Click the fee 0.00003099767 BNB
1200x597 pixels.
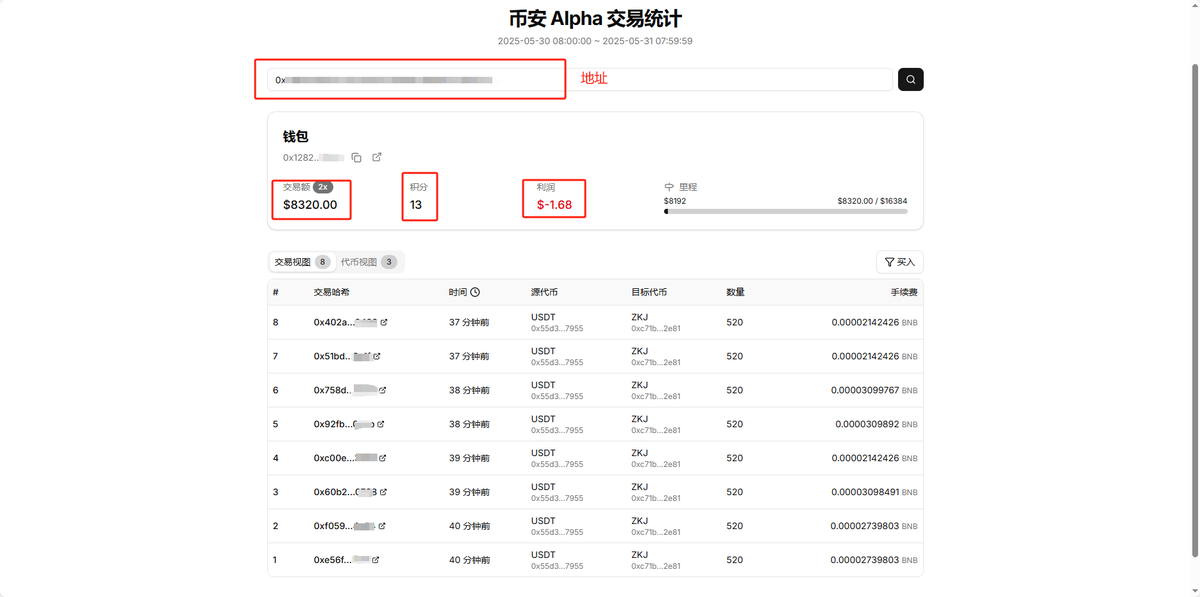(874, 390)
